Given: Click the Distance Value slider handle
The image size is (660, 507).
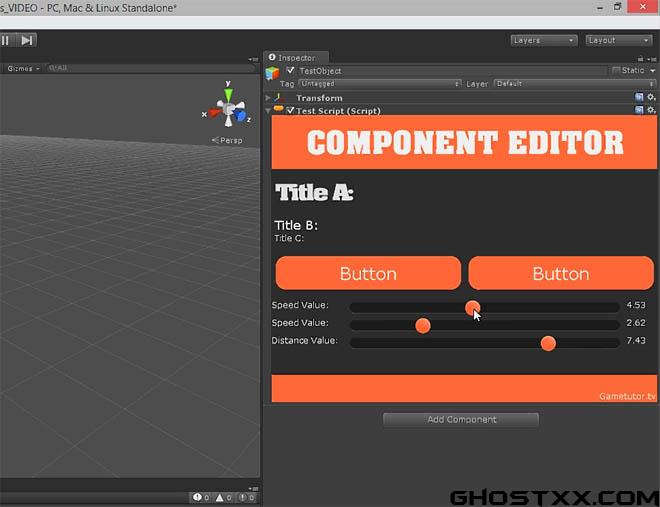Looking at the screenshot, I should pyautogui.click(x=548, y=343).
